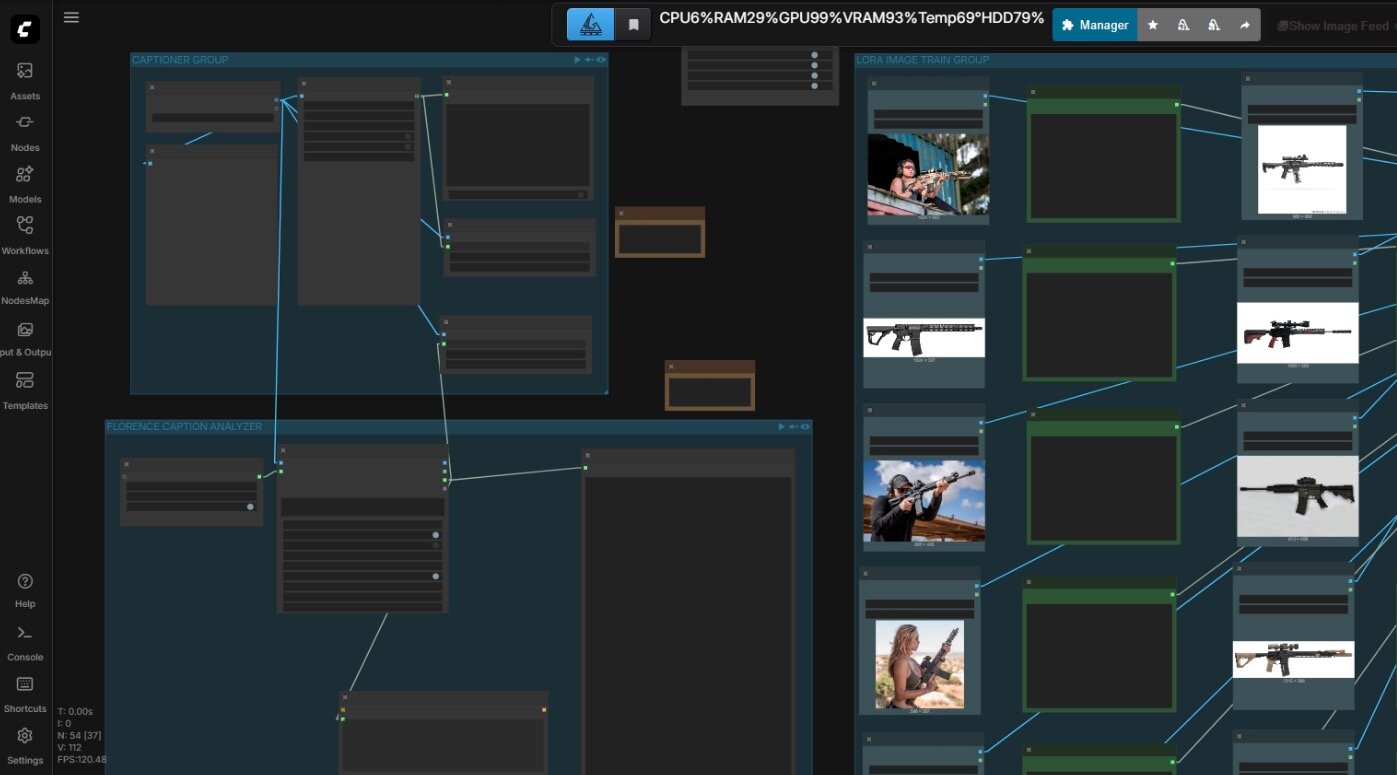Open the Help panel
Viewport: 1397px width, 775px height.
click(25, 590)
